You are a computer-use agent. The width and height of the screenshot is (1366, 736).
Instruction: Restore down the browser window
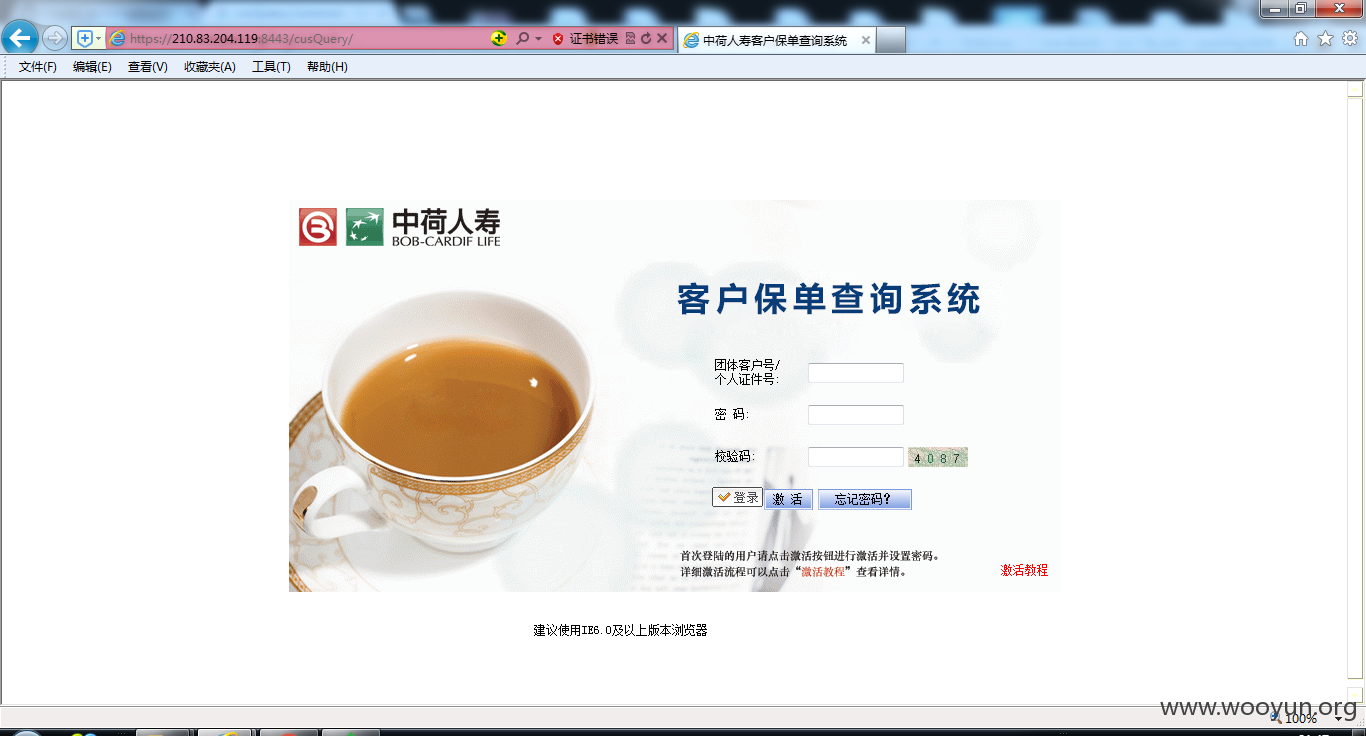(1301, 8)
